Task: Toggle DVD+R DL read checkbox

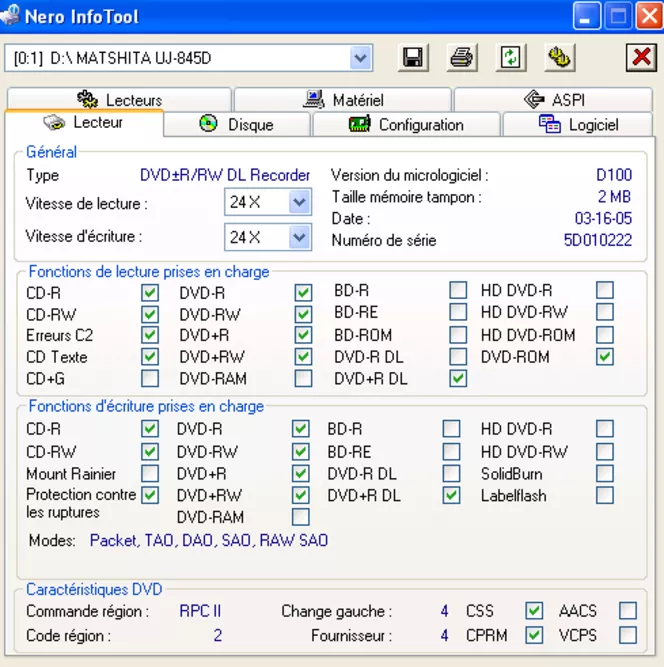Action: point(458,378)
